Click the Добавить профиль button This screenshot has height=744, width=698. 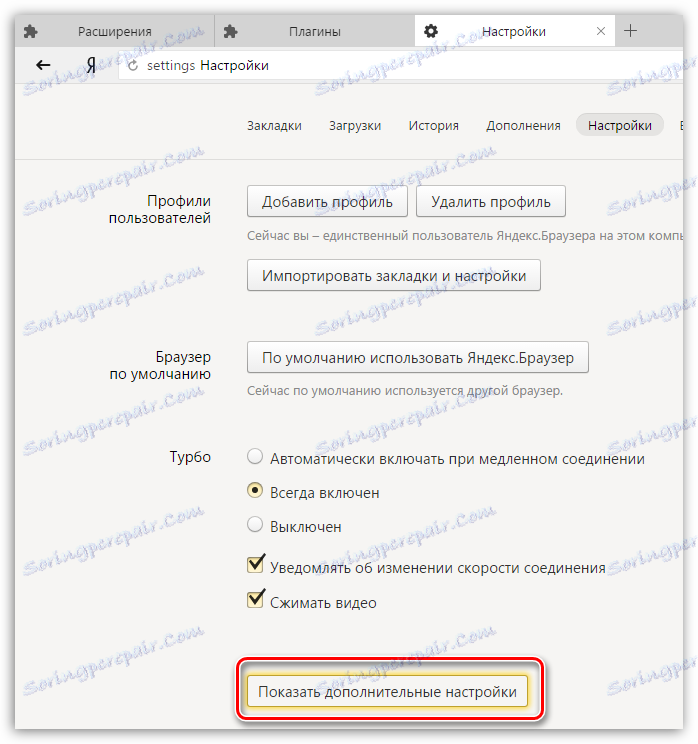pyautogui.click(x=327, y=202)
